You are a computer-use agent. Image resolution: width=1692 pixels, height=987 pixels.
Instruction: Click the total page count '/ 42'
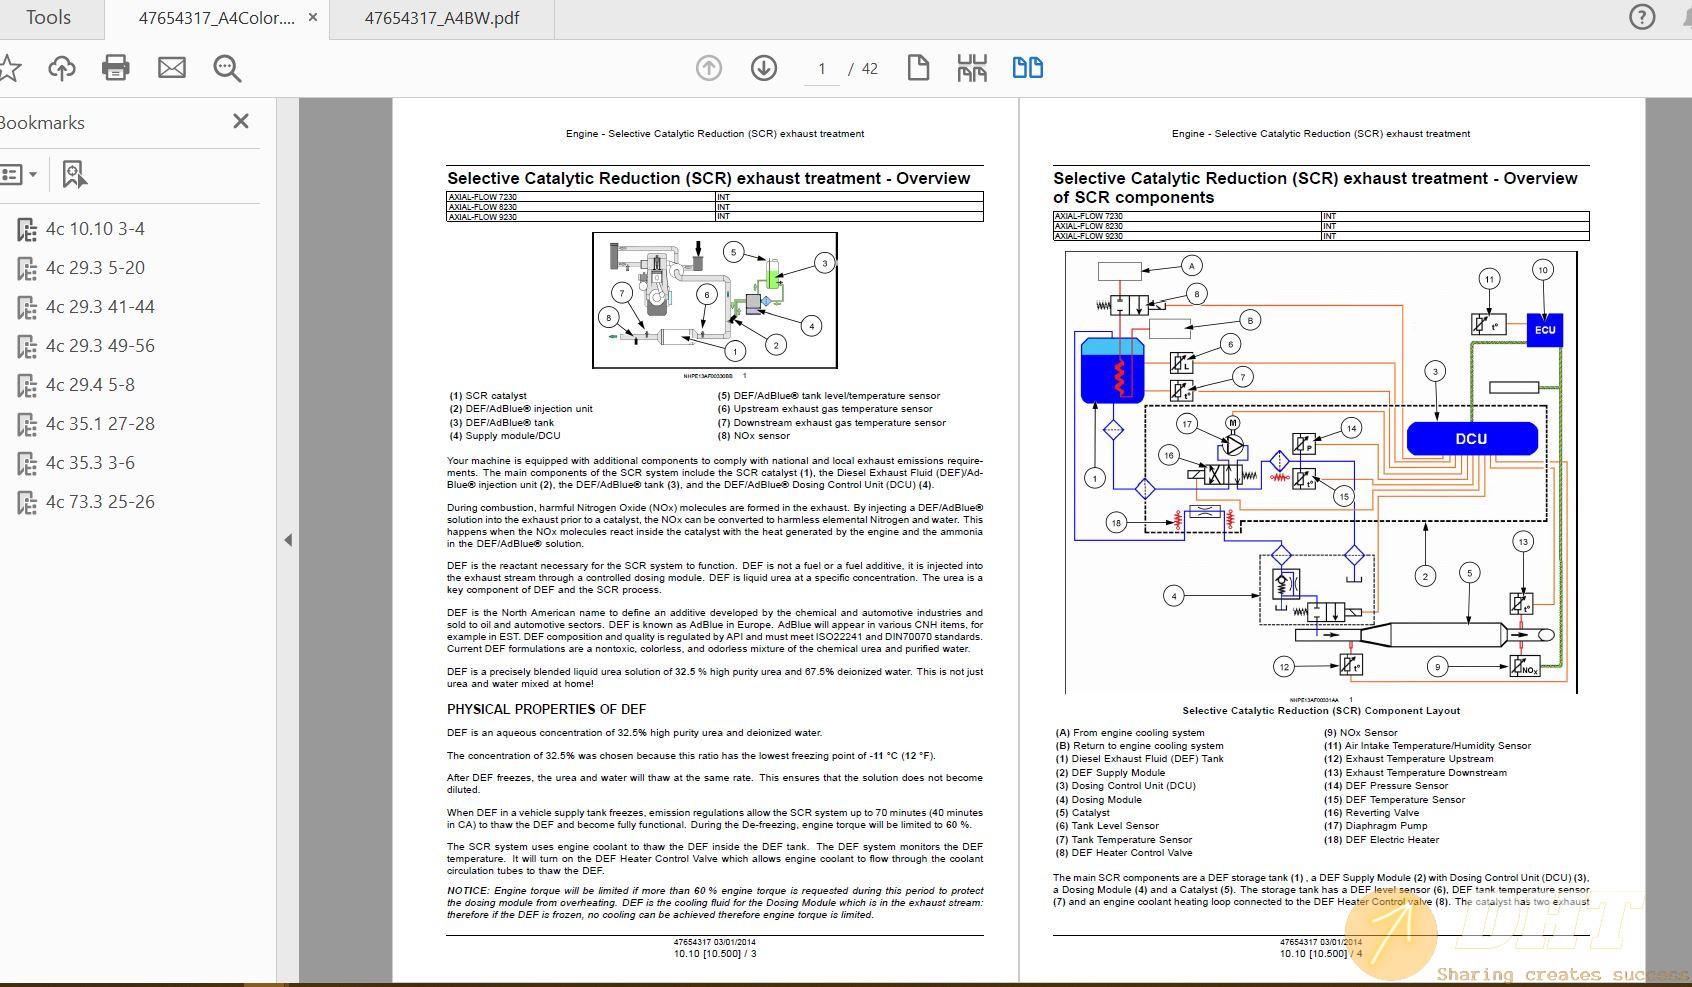pos(864,69)
